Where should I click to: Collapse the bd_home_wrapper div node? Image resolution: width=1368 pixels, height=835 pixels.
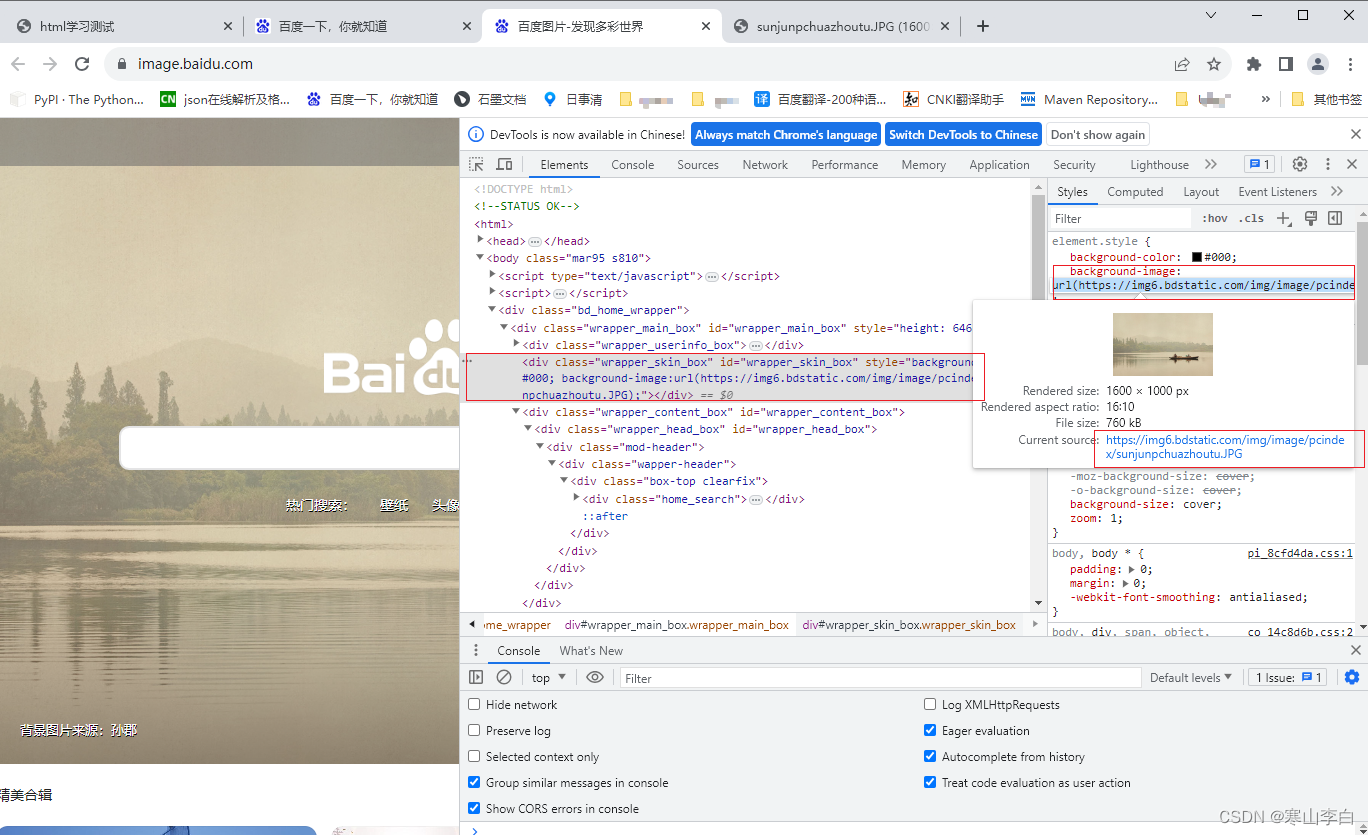pos(493,310)
